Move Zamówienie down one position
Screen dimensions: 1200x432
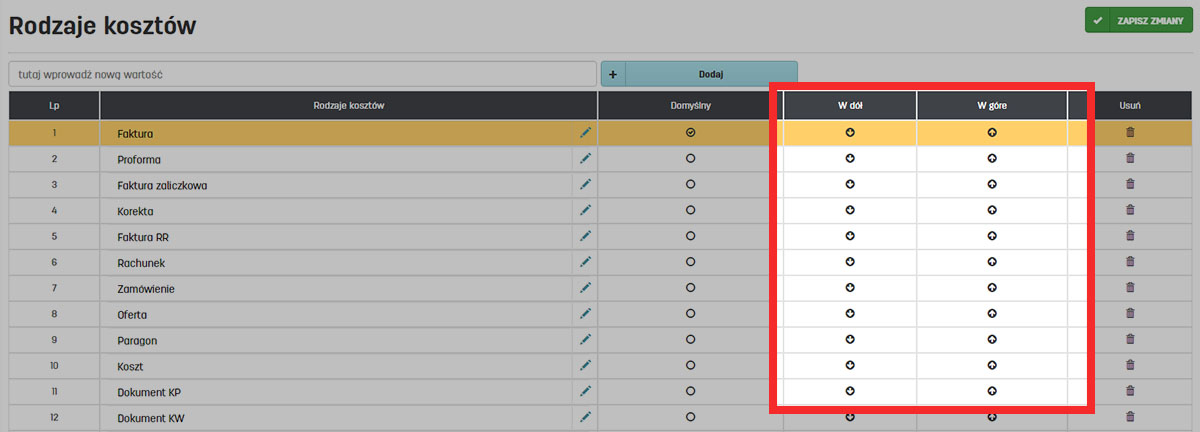point(850,288)
